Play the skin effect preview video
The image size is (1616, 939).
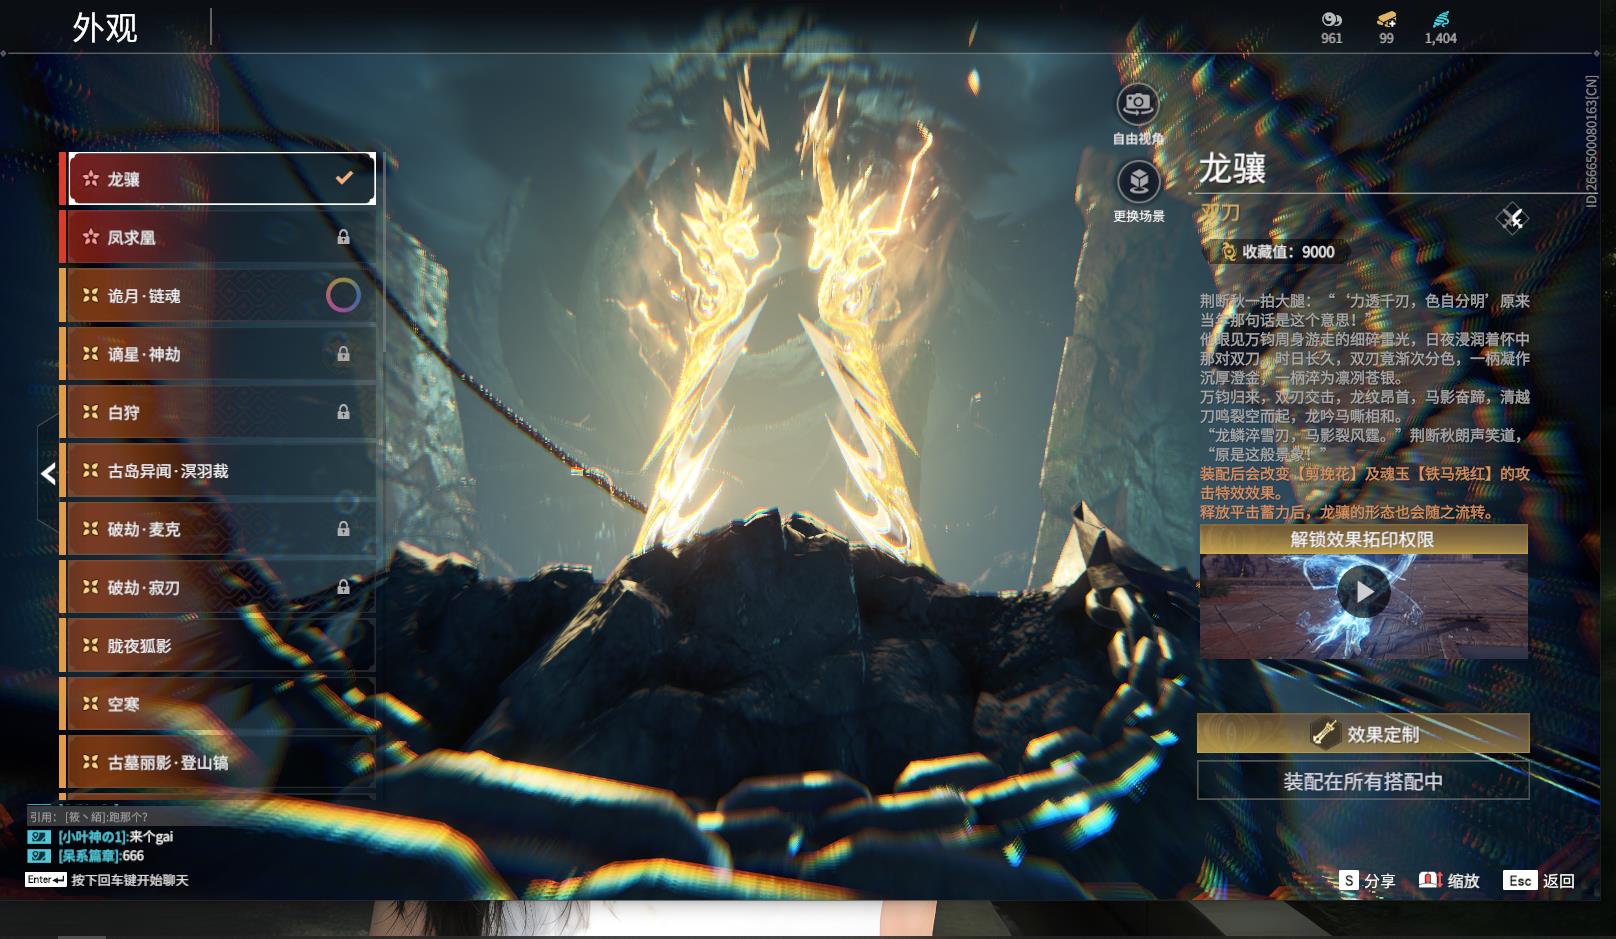point(1364,592)
